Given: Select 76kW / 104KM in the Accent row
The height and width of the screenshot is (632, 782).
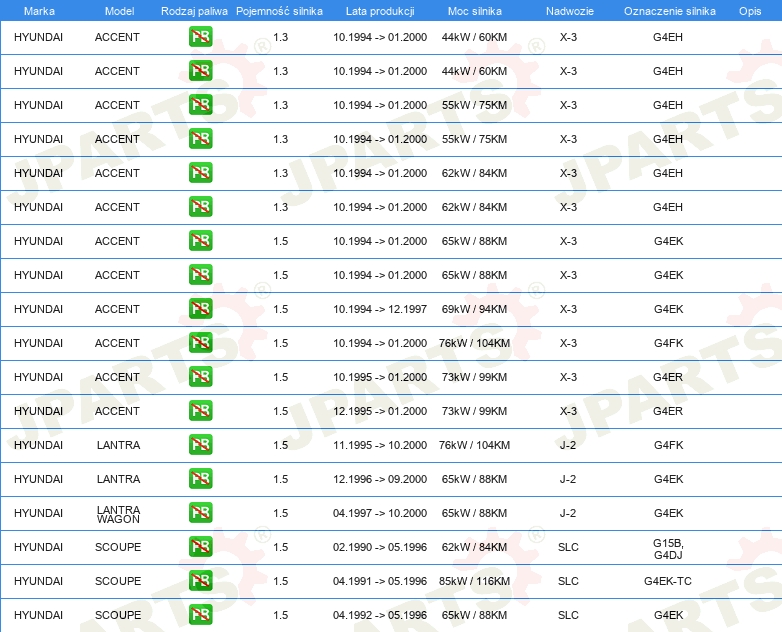Looking at the screenshot, I should tap(474, 343).
